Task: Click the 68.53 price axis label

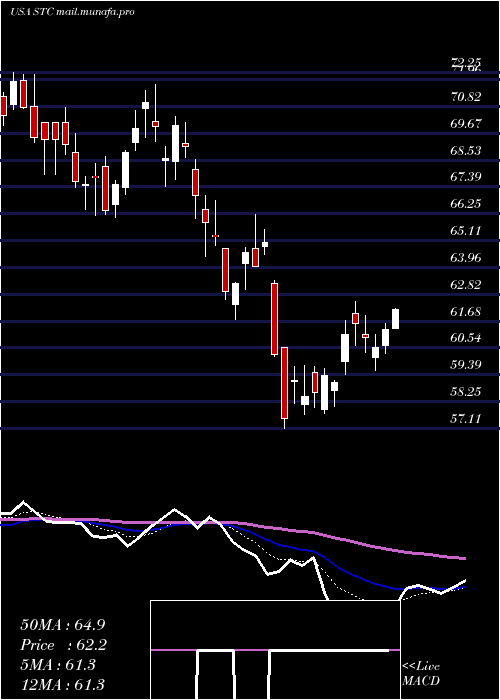Action: tap(466, 150)
